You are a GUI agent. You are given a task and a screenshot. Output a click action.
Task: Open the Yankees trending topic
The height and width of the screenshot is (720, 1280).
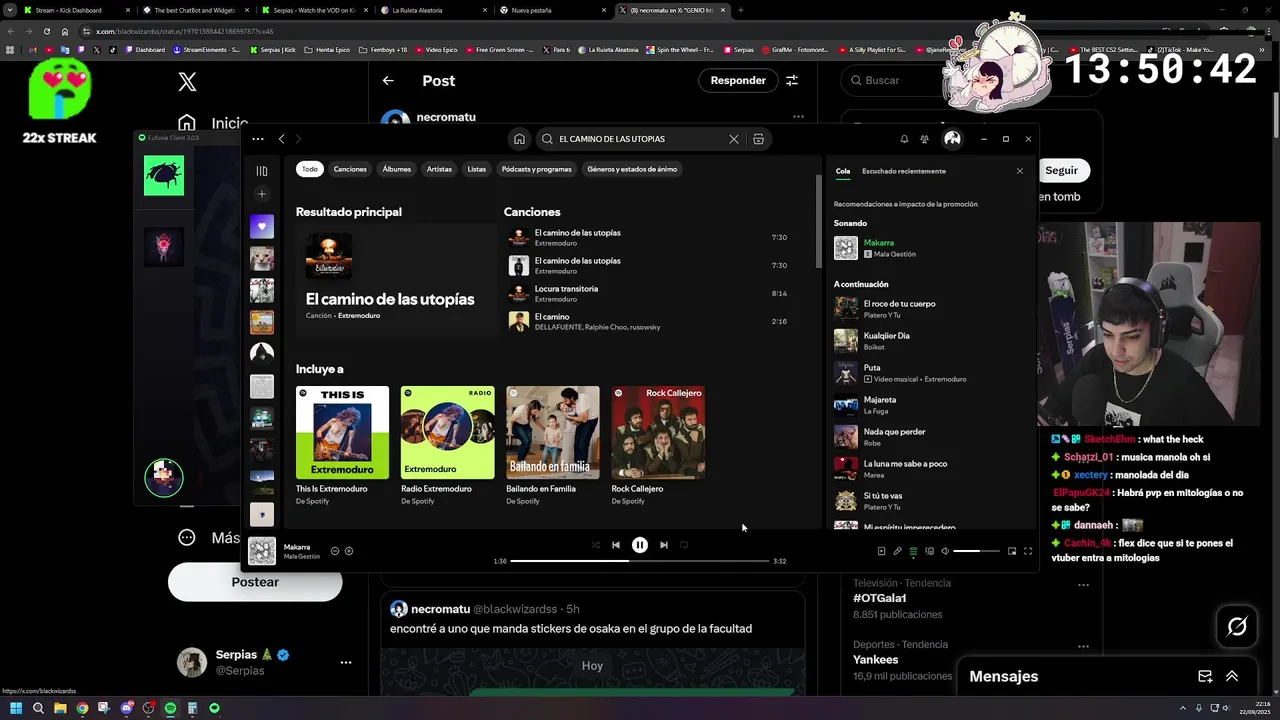click(876, 660)
